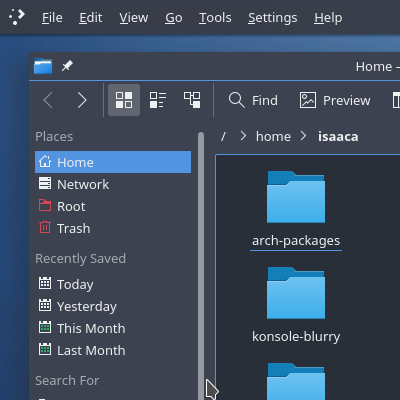This screenshot has height=400, width=400.
Task: Click home in the breadcrumb path
Action: click(x=273, y=137)
